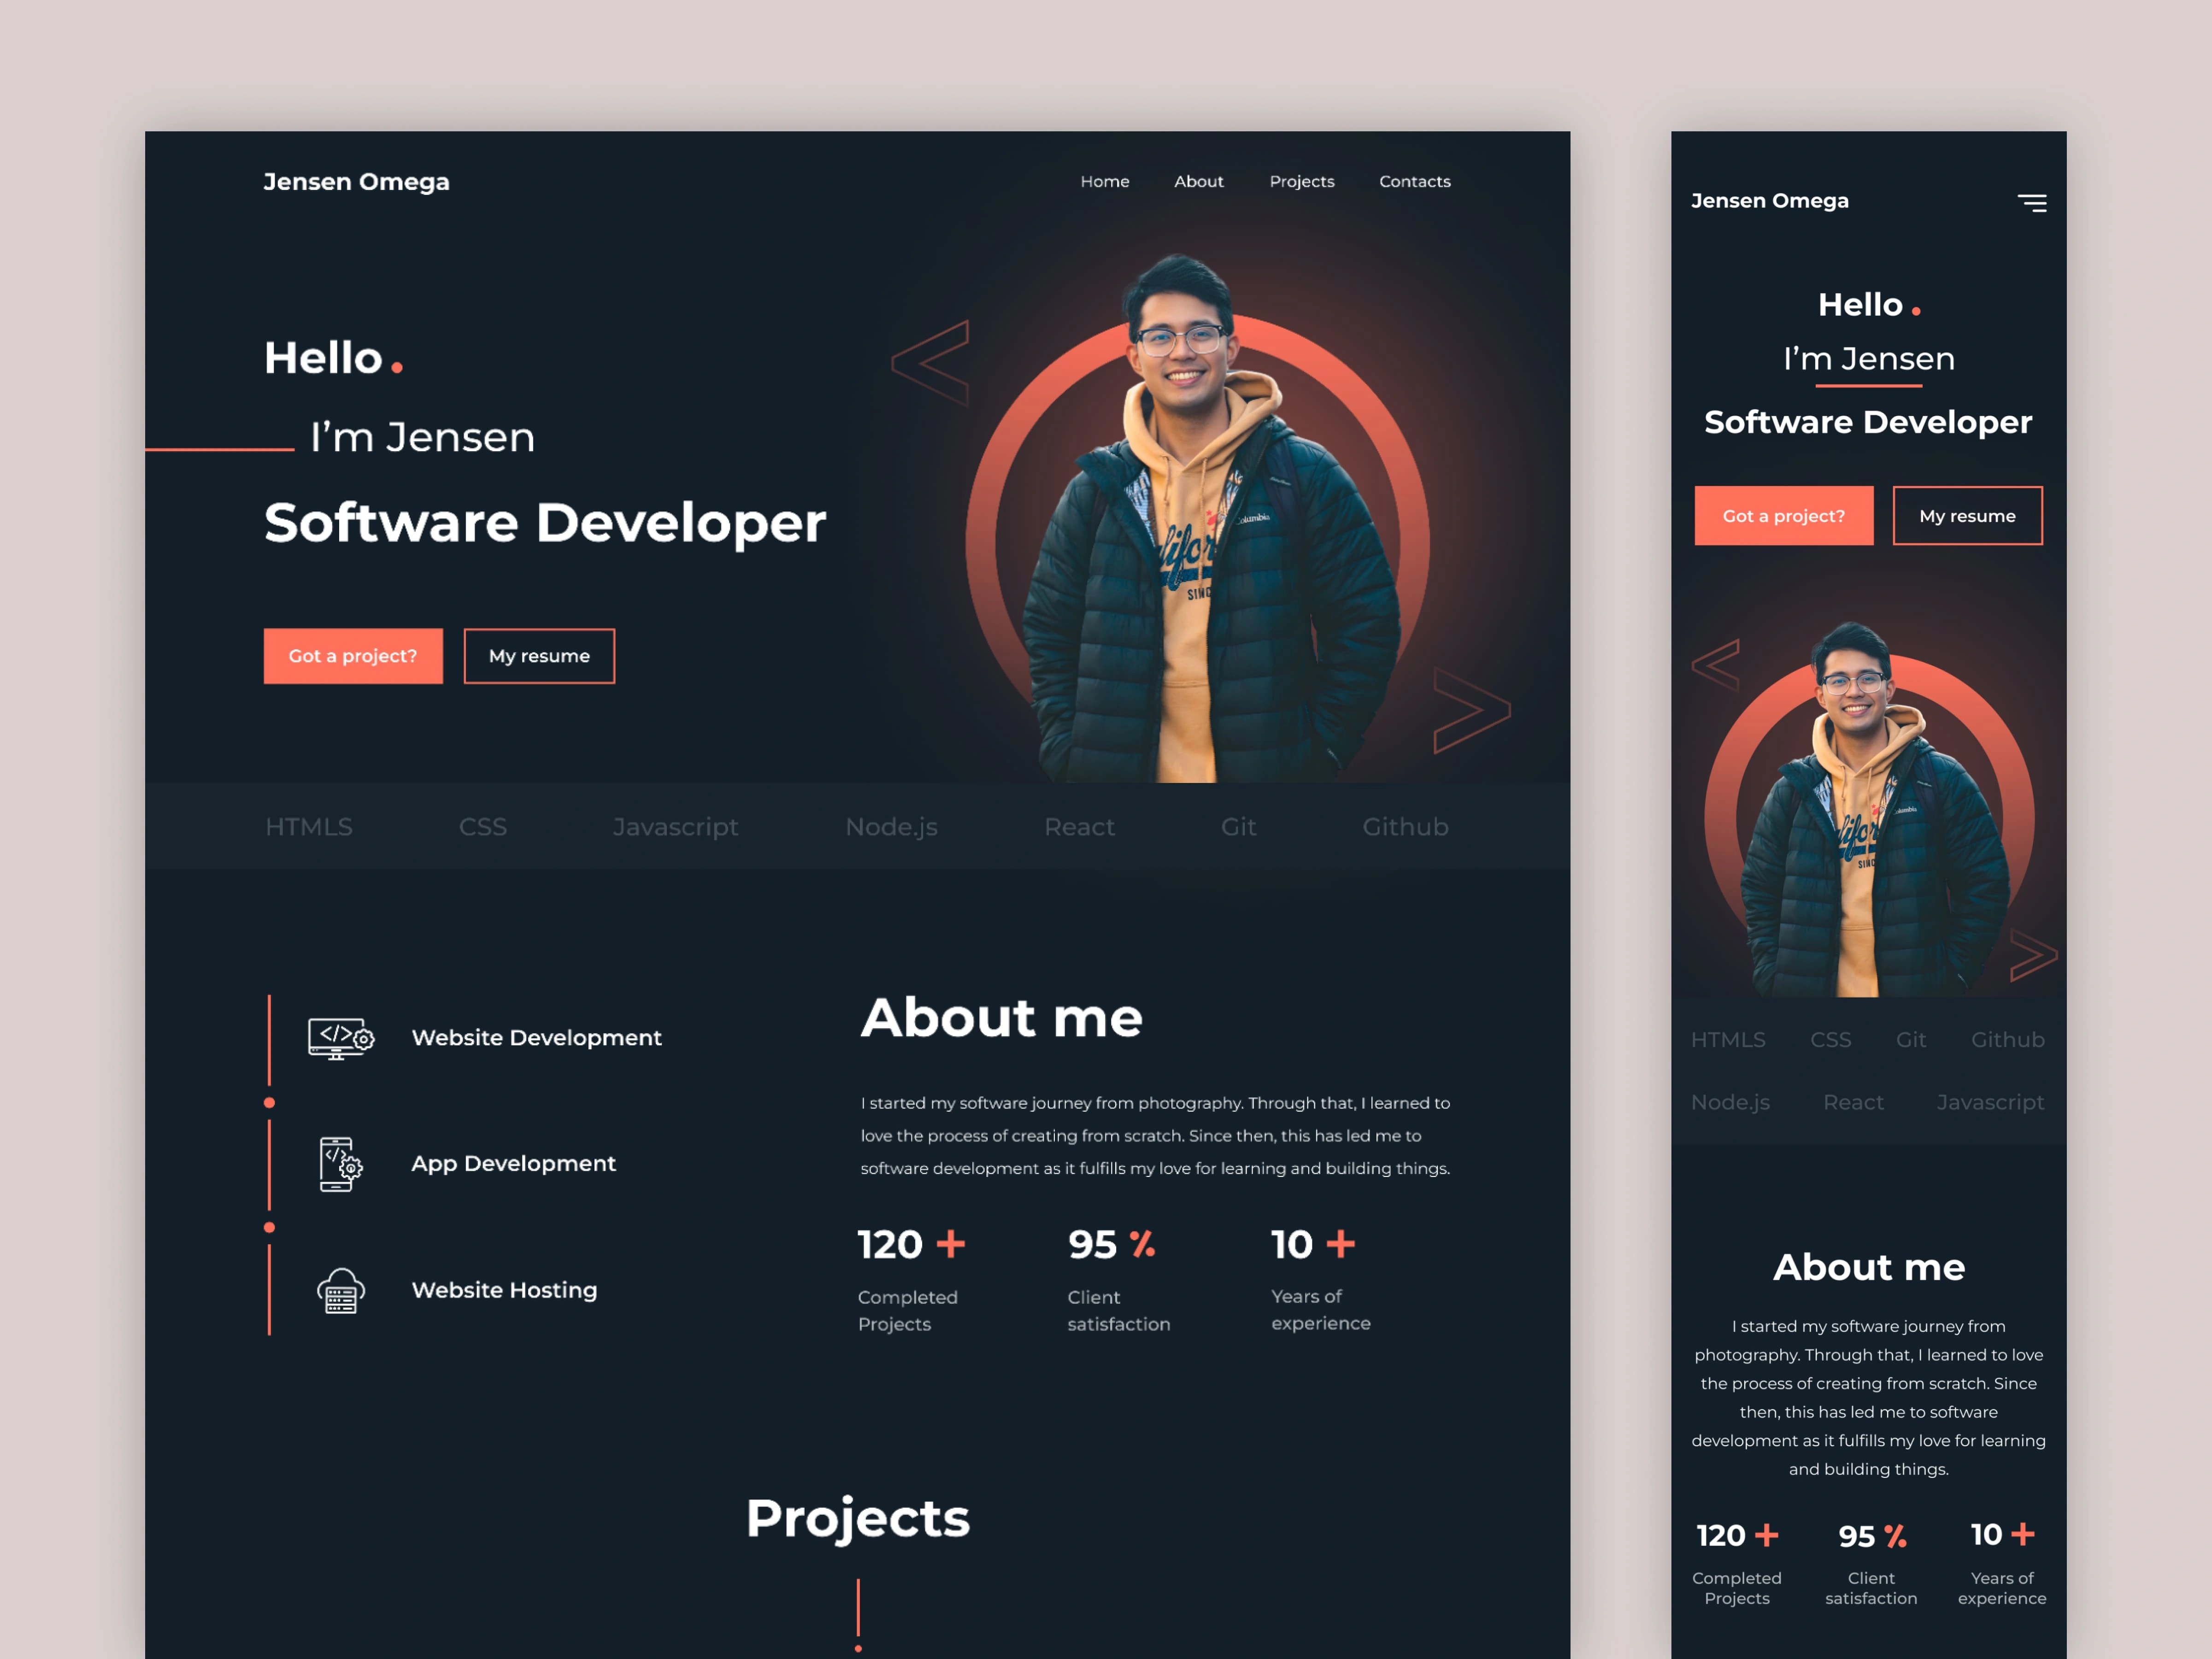Click the mobile 'Years of experience' label
The image size is (2212, 1659).
pos(2002,1588)
